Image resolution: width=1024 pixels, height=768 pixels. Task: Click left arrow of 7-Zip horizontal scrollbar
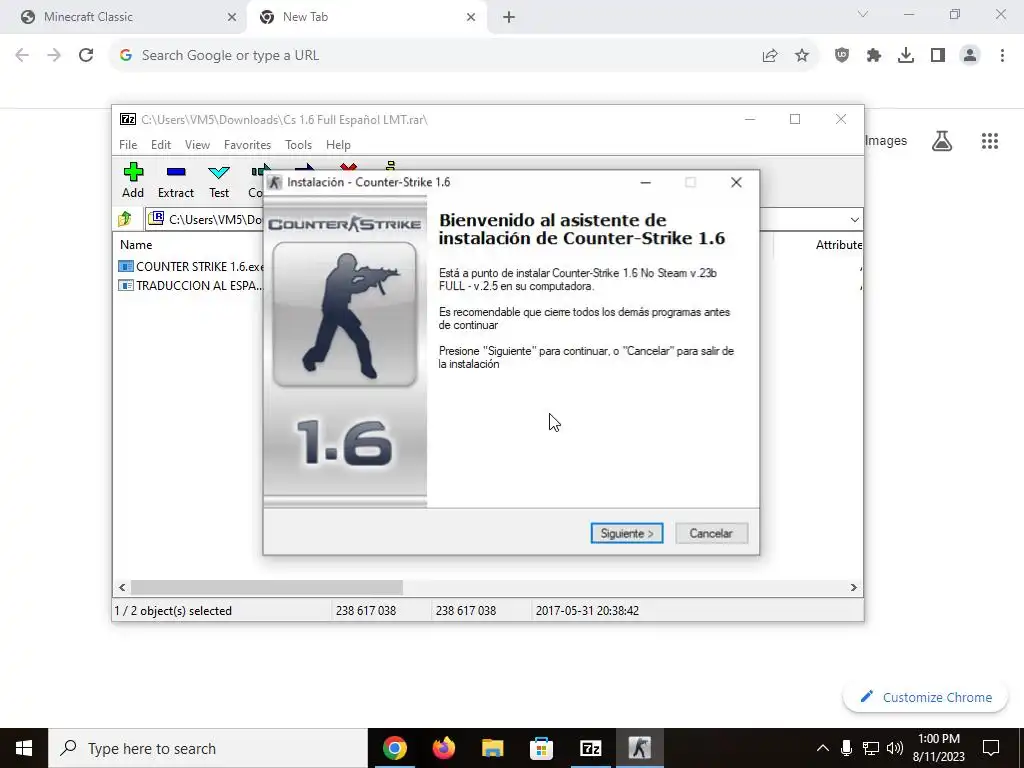pyautogui.click(x=122, y=588)
